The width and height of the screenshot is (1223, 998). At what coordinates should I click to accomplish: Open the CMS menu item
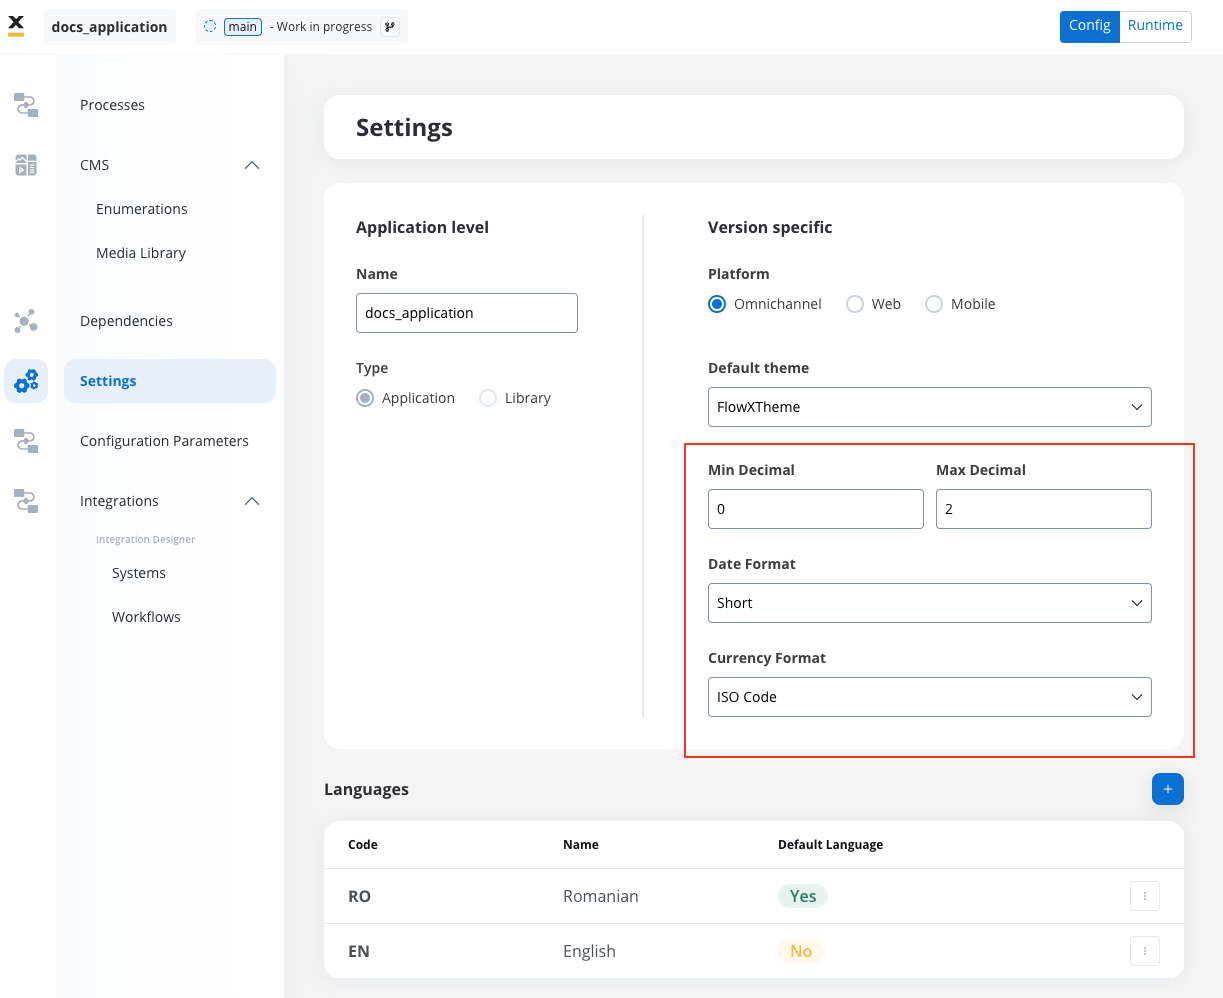(x=95, y=165)
